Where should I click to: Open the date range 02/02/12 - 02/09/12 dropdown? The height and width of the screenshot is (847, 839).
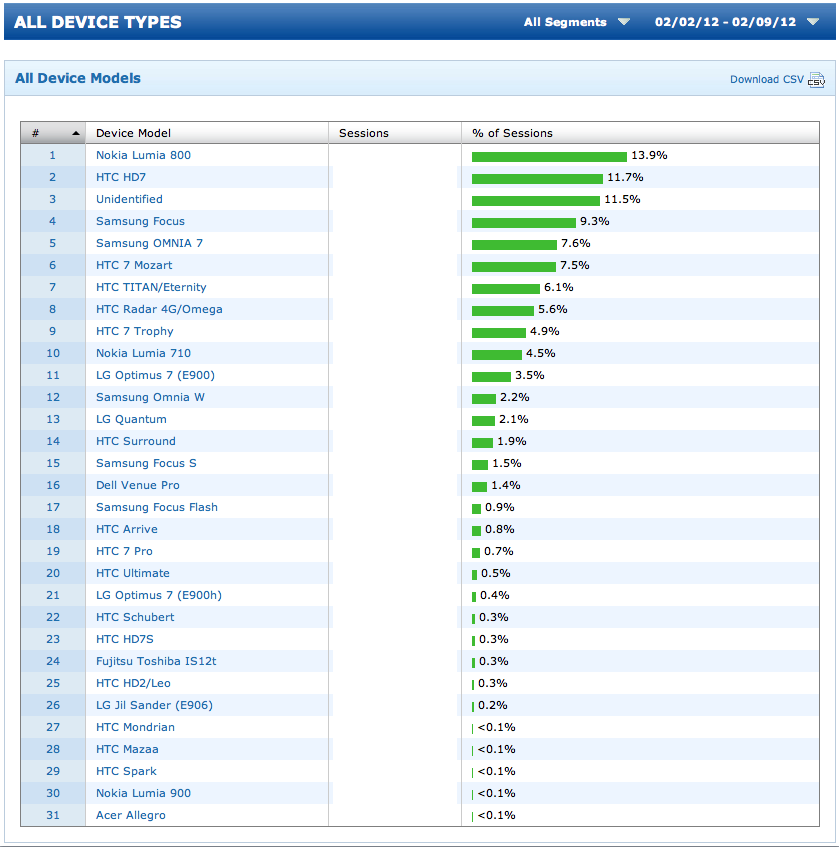click(737, 22)
